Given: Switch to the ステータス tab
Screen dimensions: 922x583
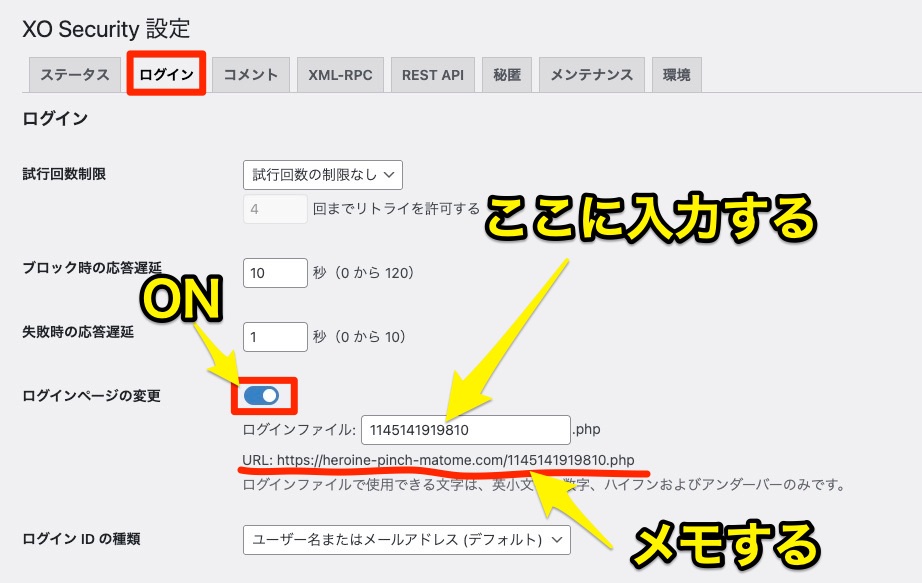Looking at the screenshot, I should tap(75, 75).
